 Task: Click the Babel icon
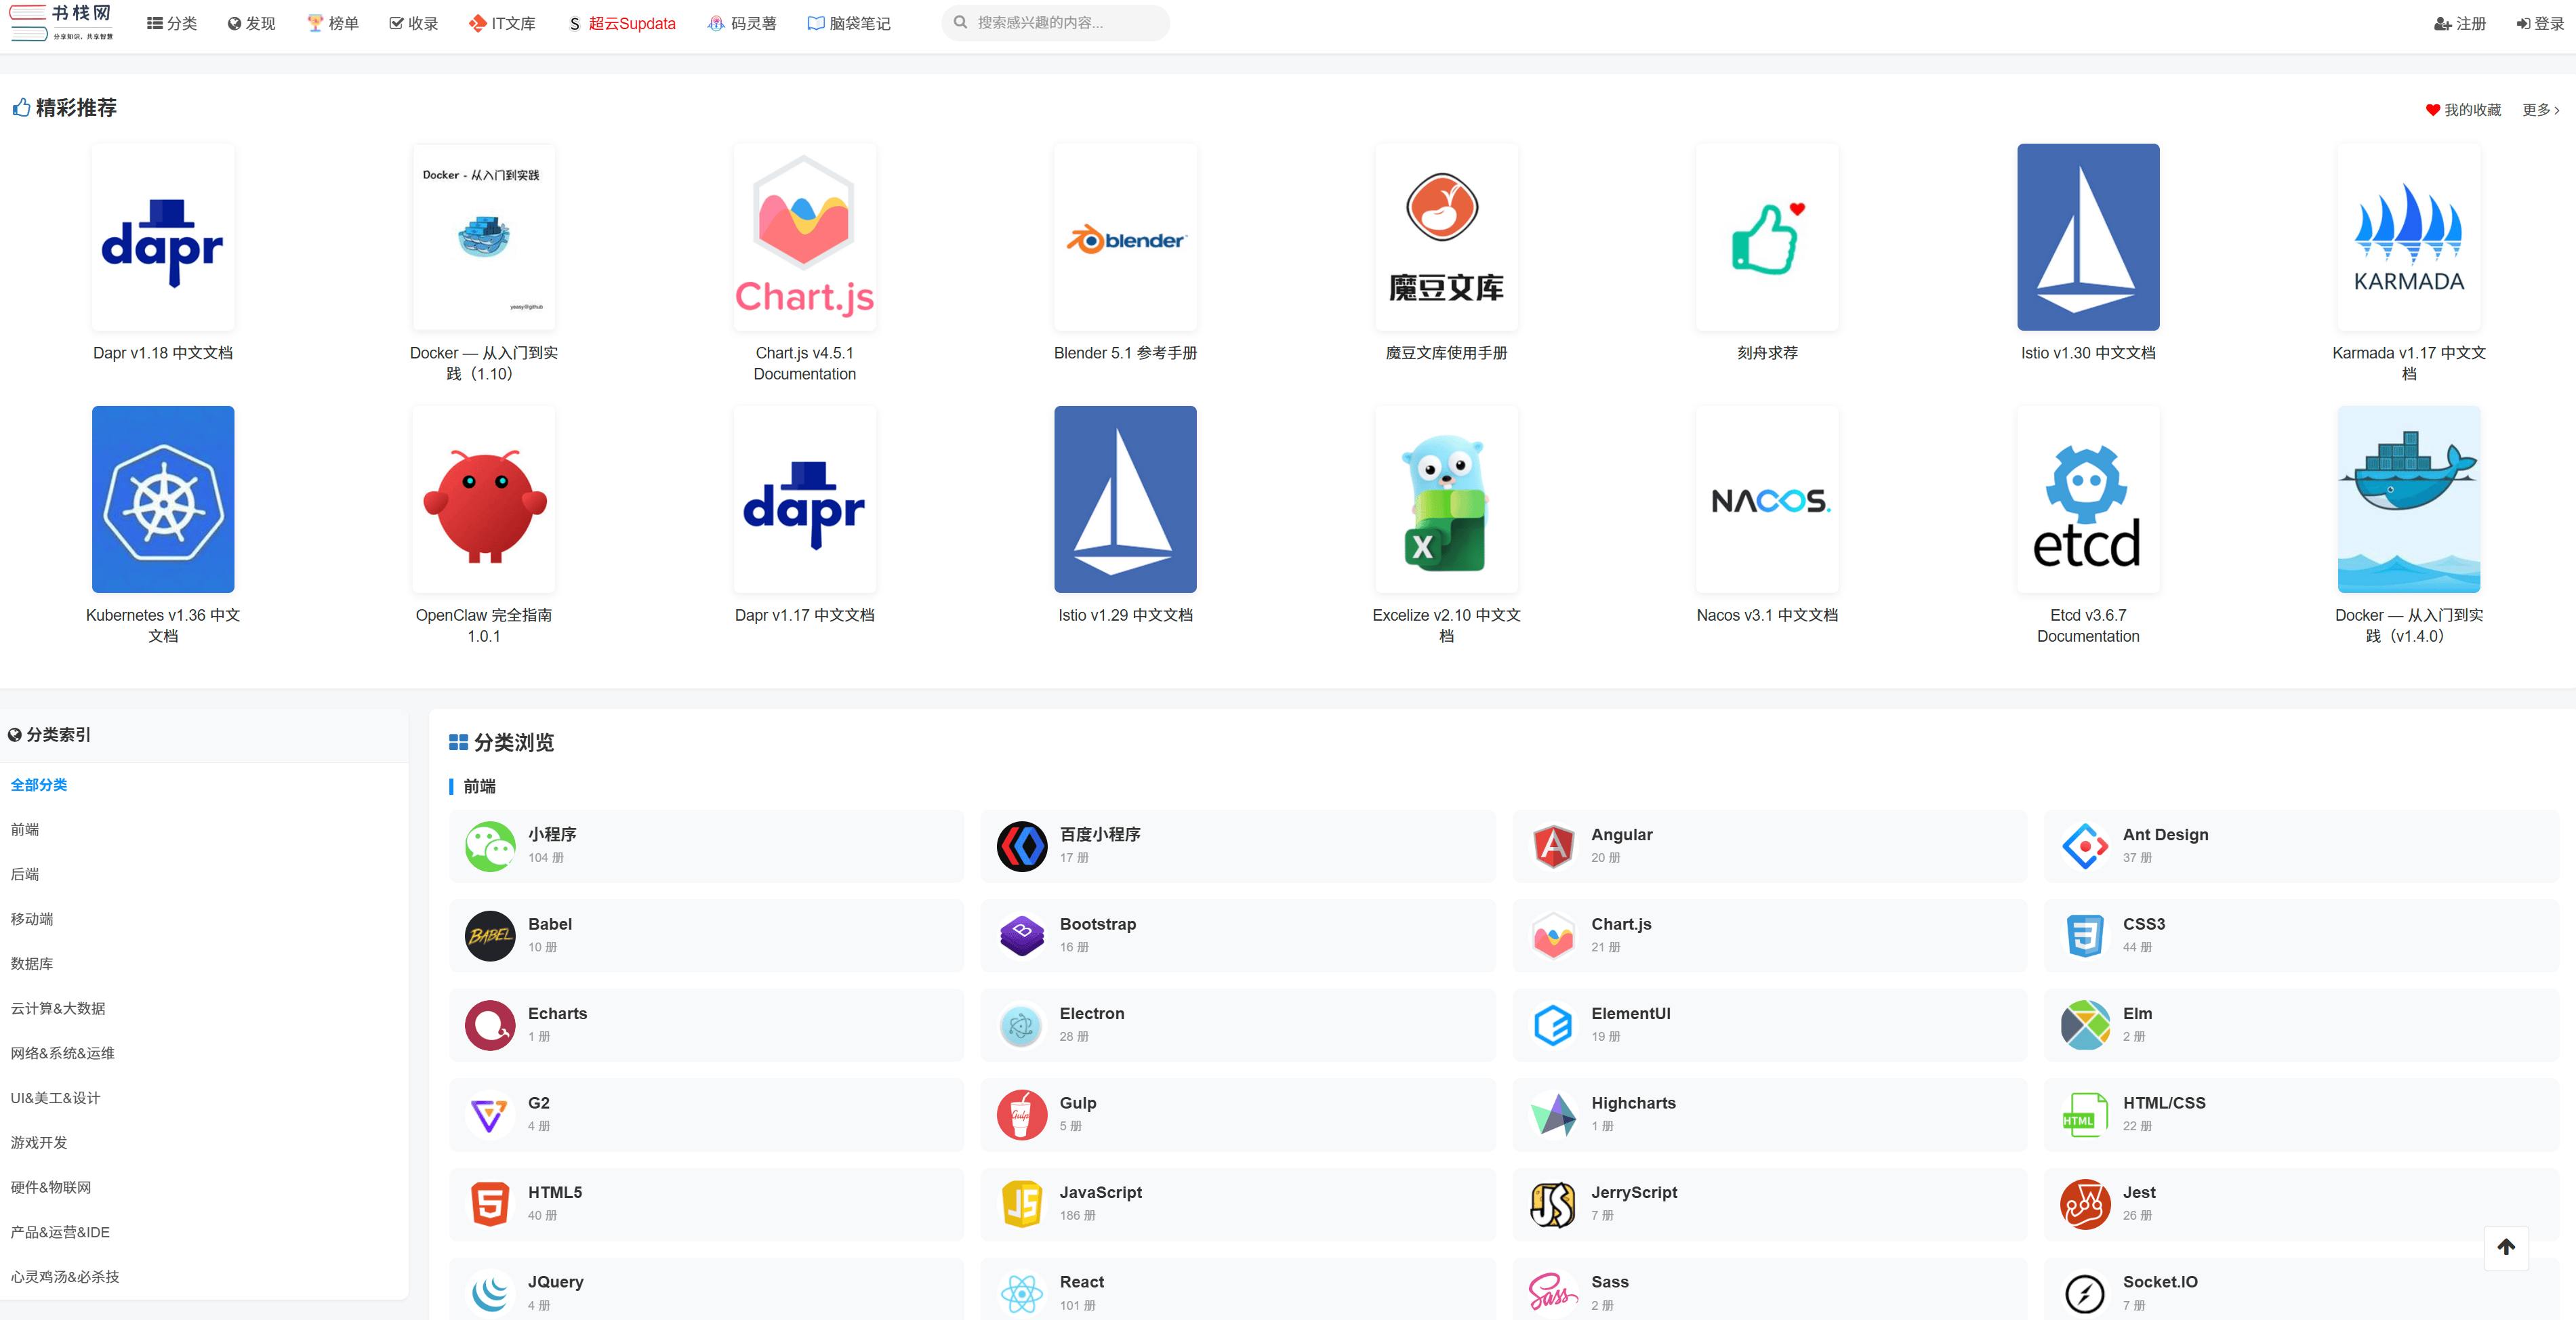point(490,936)
